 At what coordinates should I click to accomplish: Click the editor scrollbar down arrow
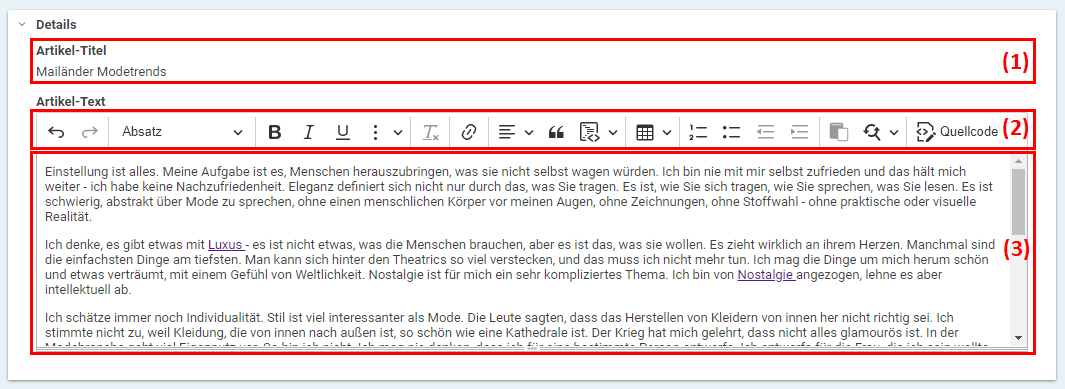[x=1018, y=337]
